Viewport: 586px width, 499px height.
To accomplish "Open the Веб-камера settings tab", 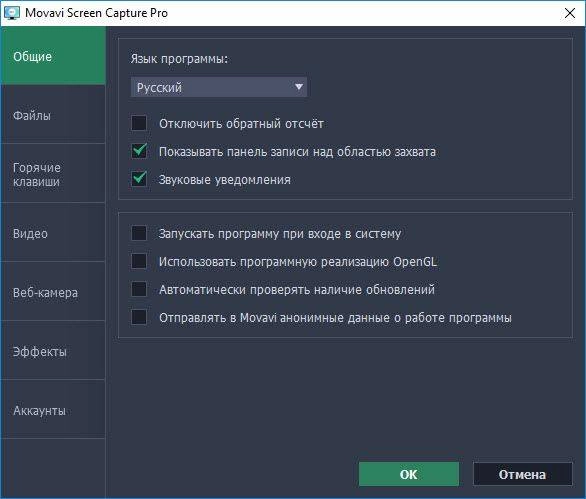I will point(53,292).
